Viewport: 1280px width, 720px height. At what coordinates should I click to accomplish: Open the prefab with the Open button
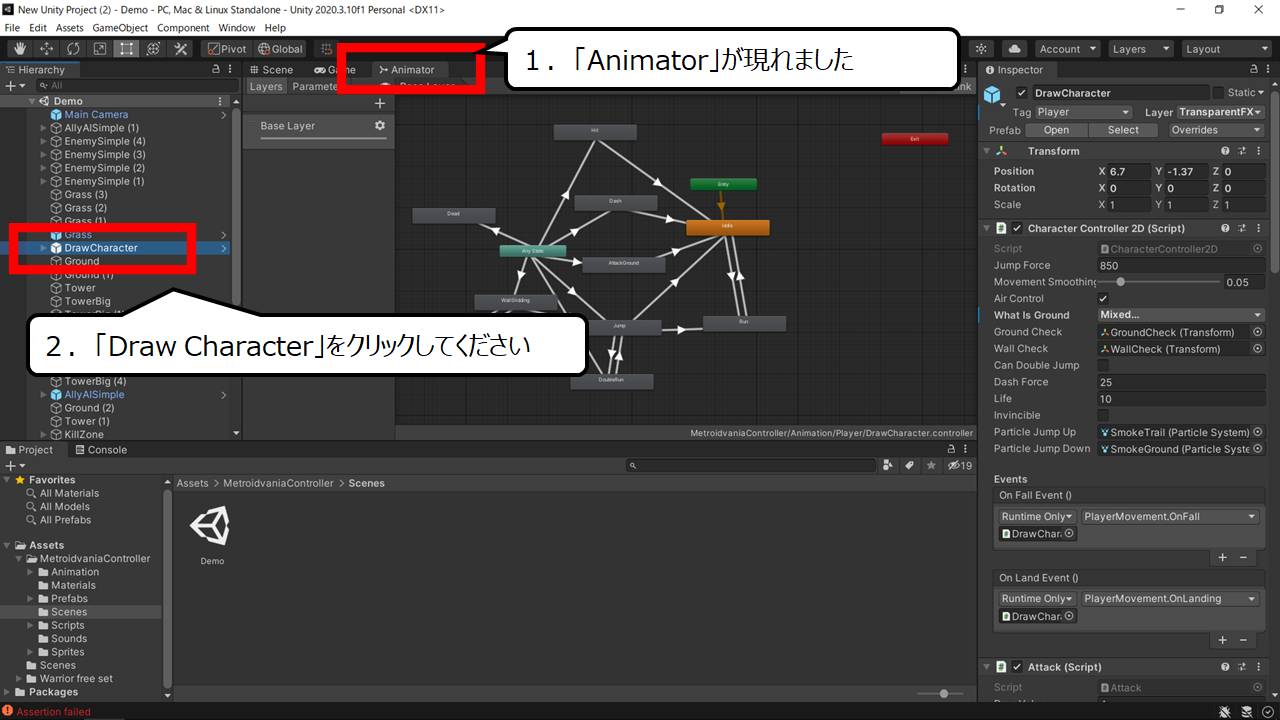1056,130
